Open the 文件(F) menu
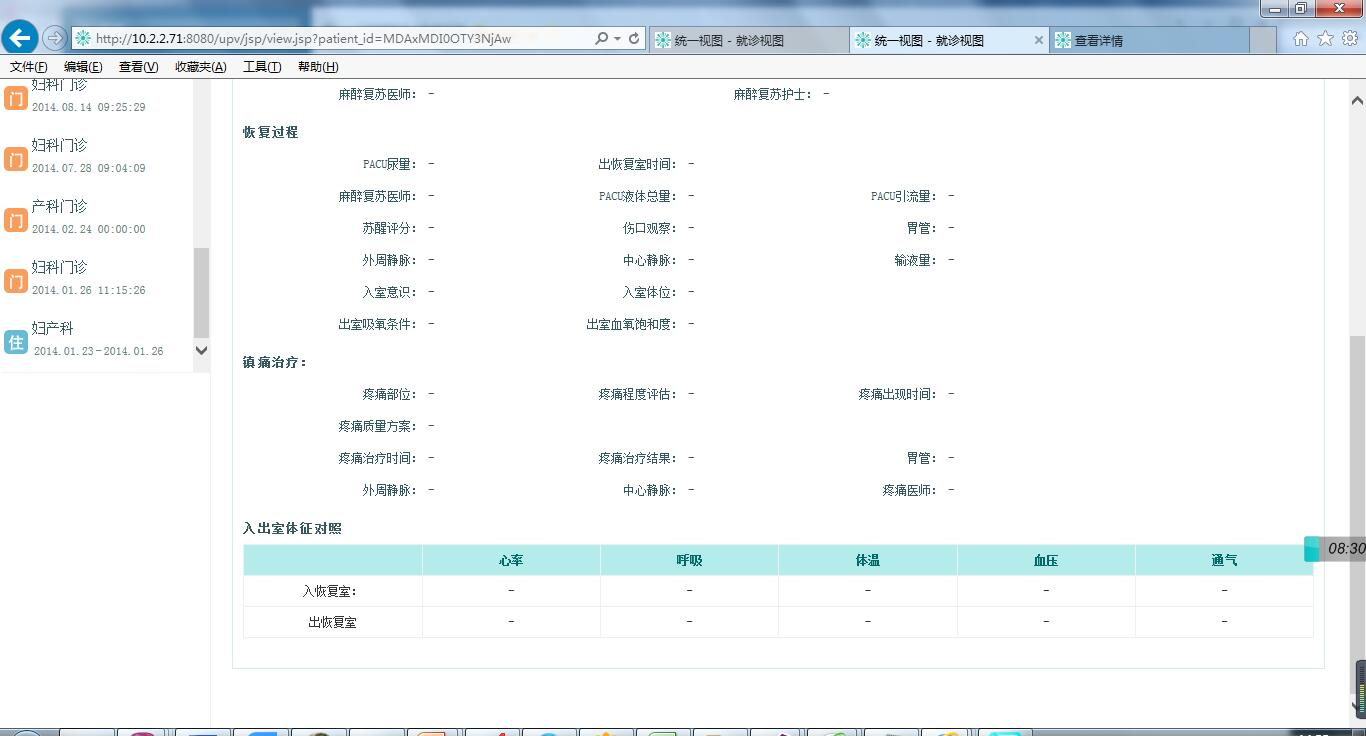1366x736 pixels. 28,67
